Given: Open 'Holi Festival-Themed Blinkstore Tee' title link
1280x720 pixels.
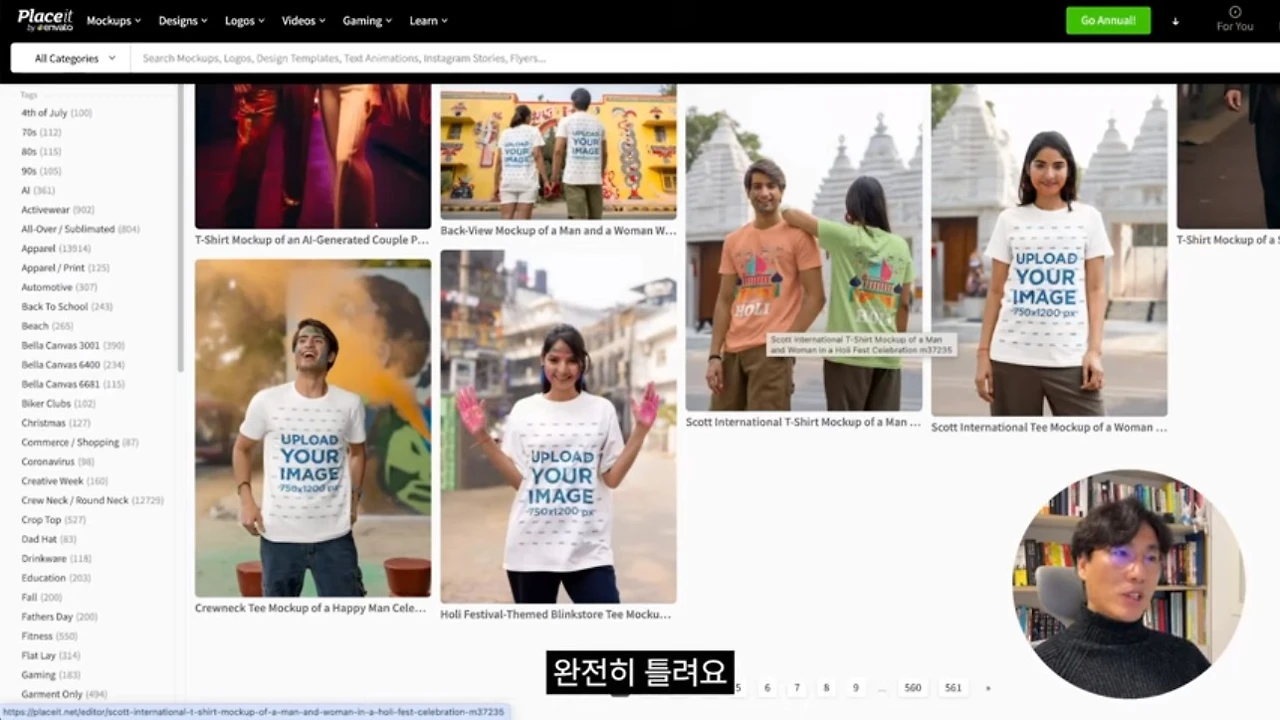Looking at the screenshot, I should coord(555,614).
